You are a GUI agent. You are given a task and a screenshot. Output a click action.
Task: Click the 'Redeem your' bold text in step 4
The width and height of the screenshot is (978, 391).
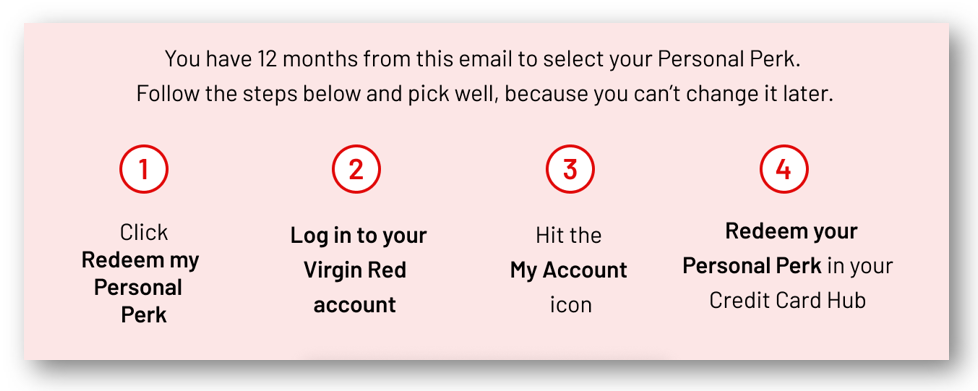point(791,231)
